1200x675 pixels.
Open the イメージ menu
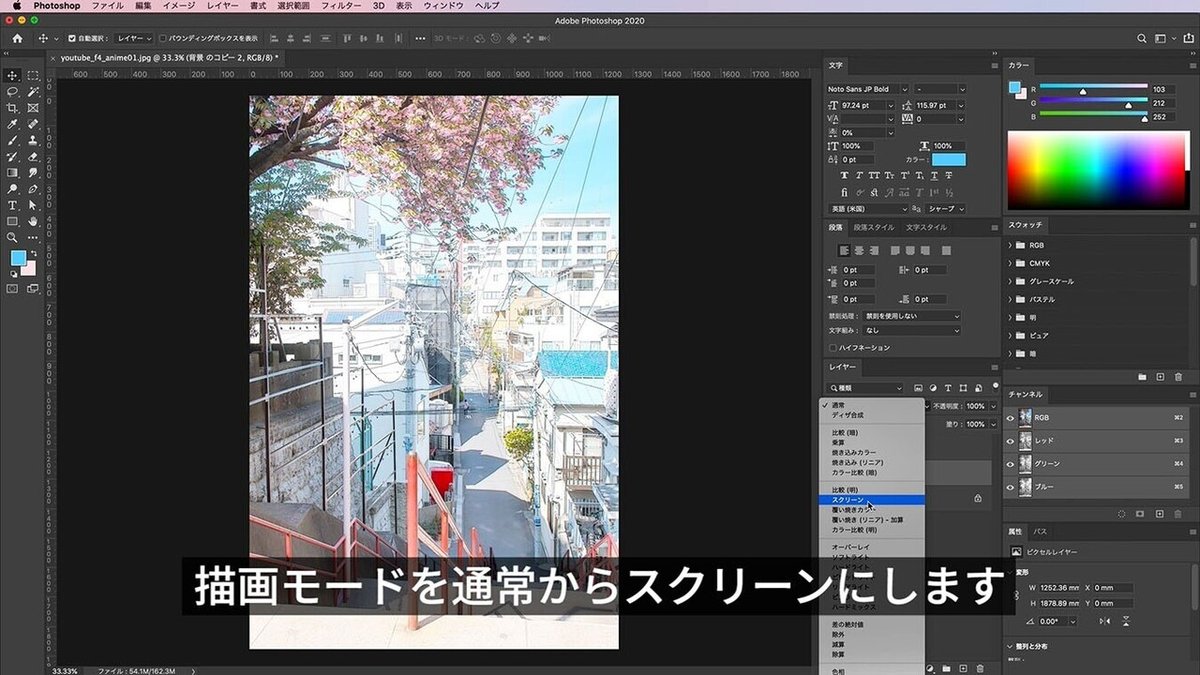point(179,6)
